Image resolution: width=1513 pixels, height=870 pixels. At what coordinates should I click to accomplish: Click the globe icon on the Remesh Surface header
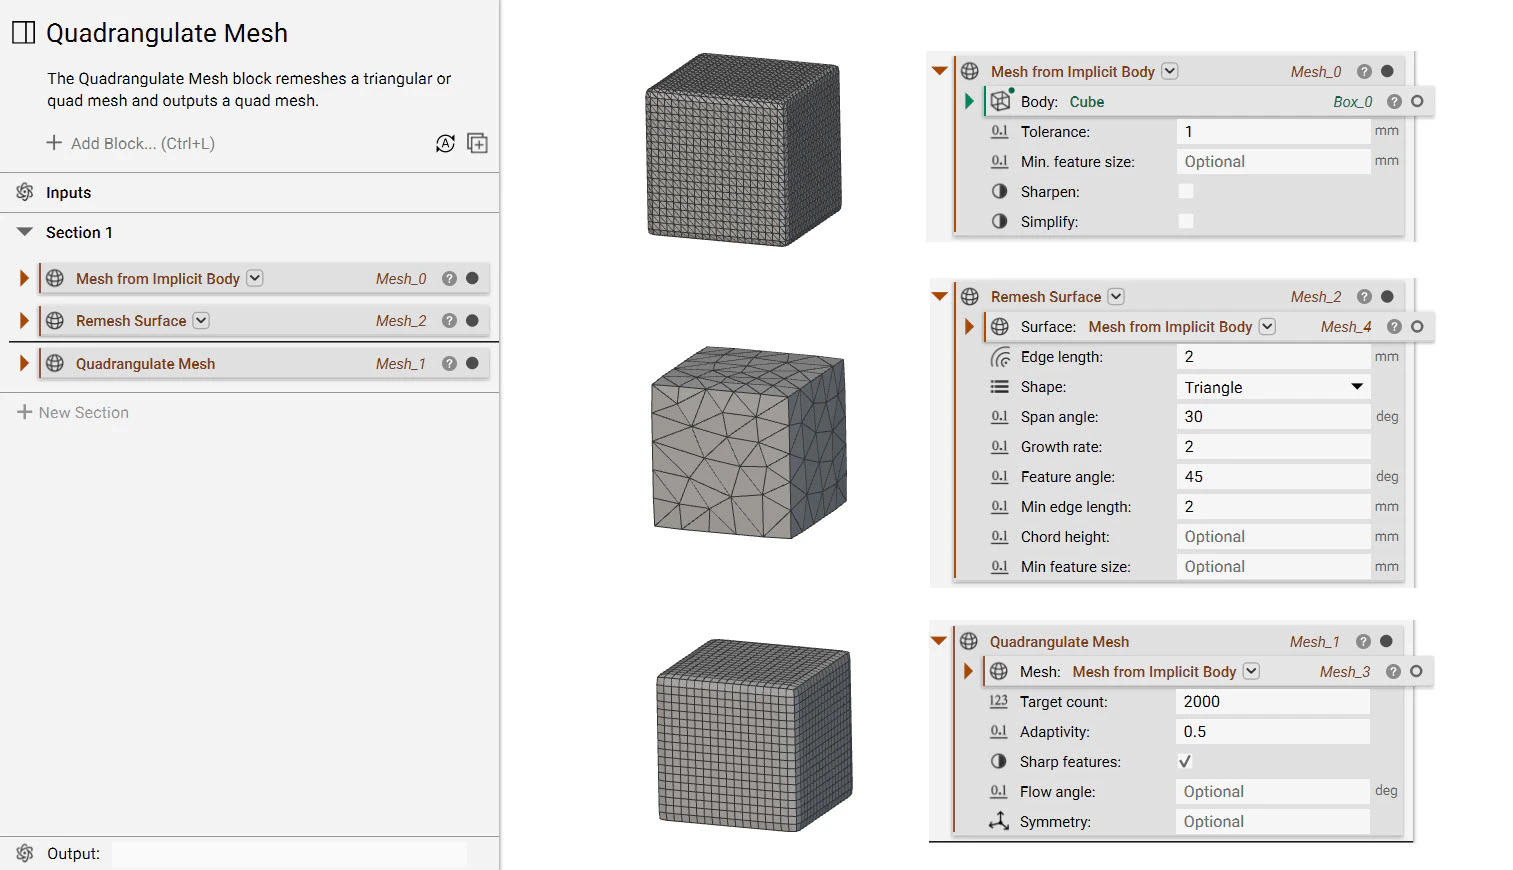coord(968,296)
